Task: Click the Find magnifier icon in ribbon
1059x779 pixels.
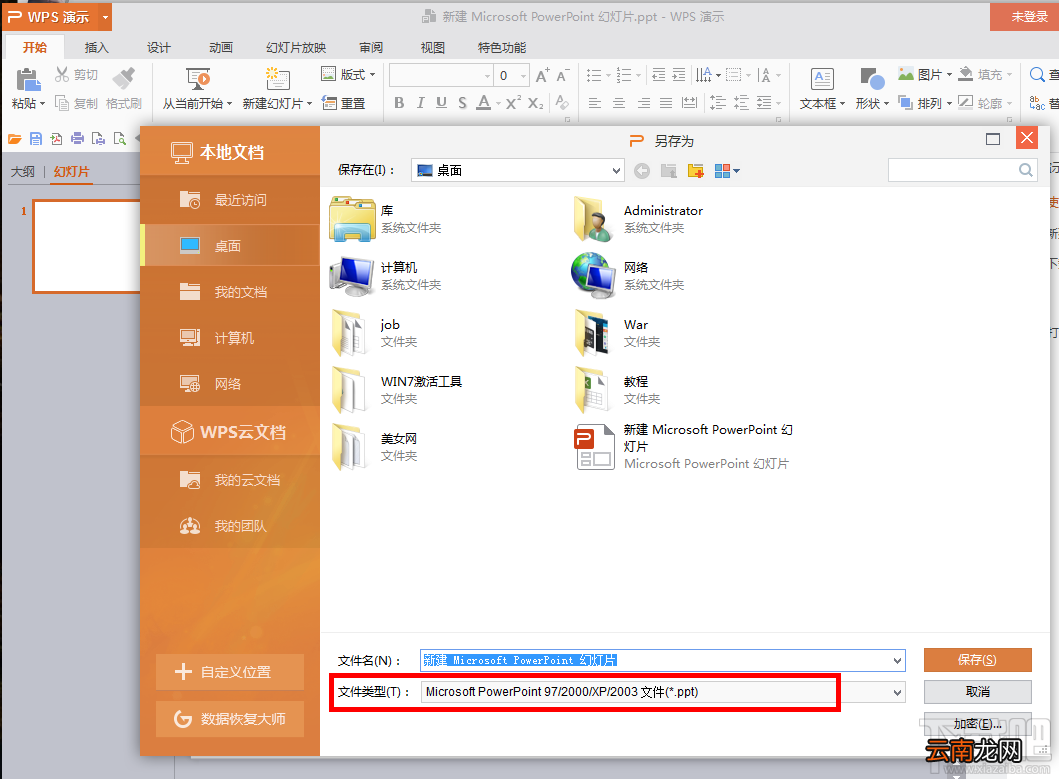Action: (1037, 74)
